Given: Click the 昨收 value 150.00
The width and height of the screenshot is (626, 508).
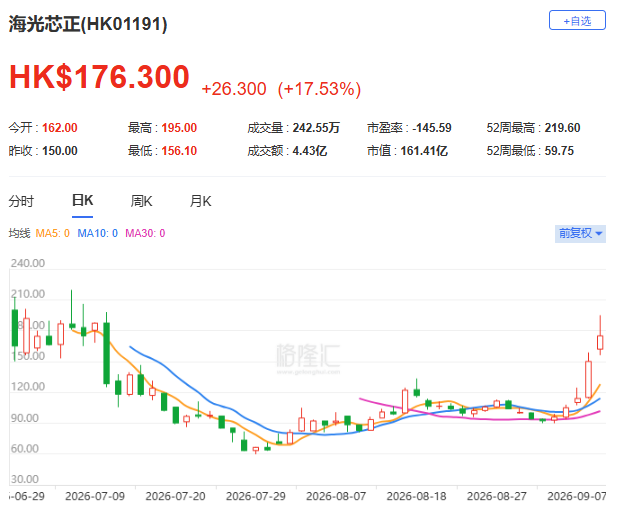Looking at the screenshot, I should [x=60, y=151].
